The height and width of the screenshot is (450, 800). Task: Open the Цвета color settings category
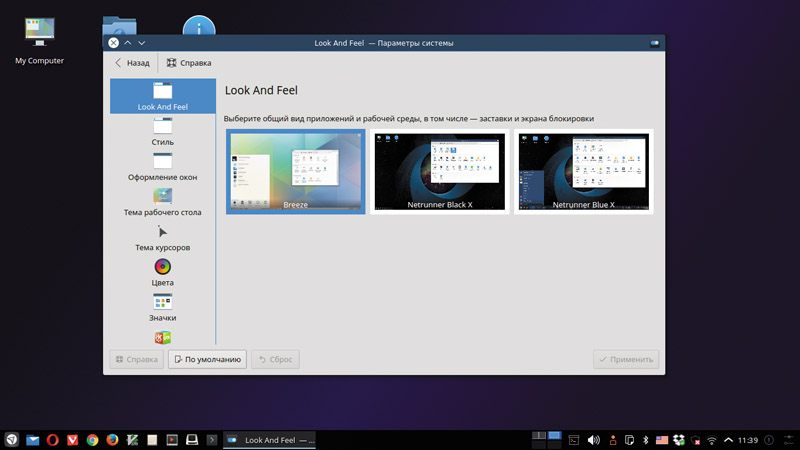(163, 272)
